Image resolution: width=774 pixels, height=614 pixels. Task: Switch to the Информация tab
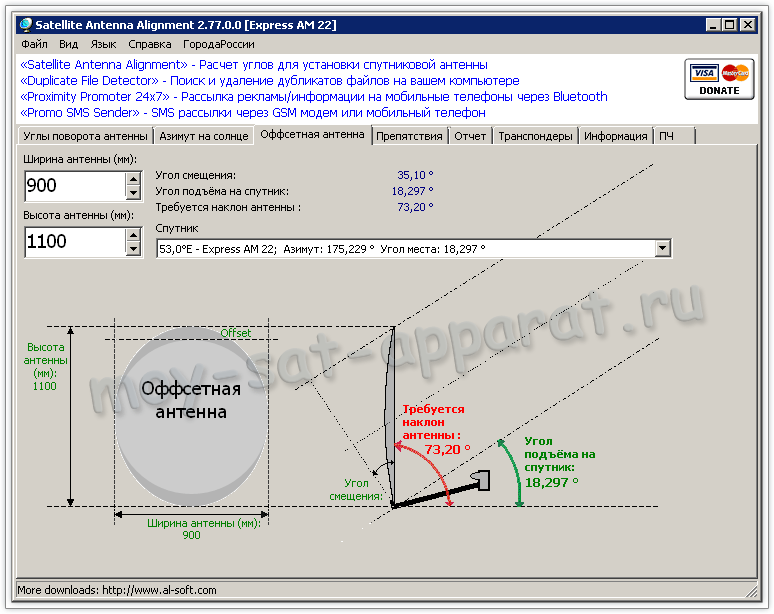point(616,136)
